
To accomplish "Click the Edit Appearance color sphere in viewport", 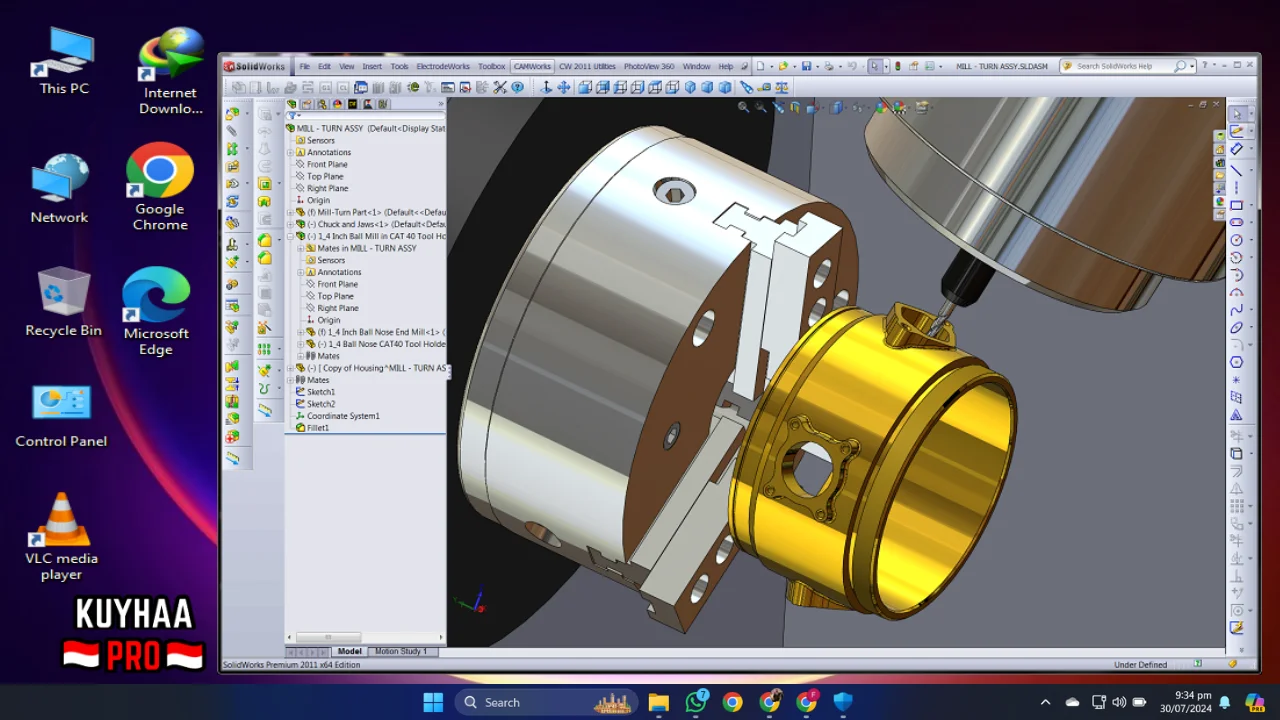I will [x=881, y=107].
